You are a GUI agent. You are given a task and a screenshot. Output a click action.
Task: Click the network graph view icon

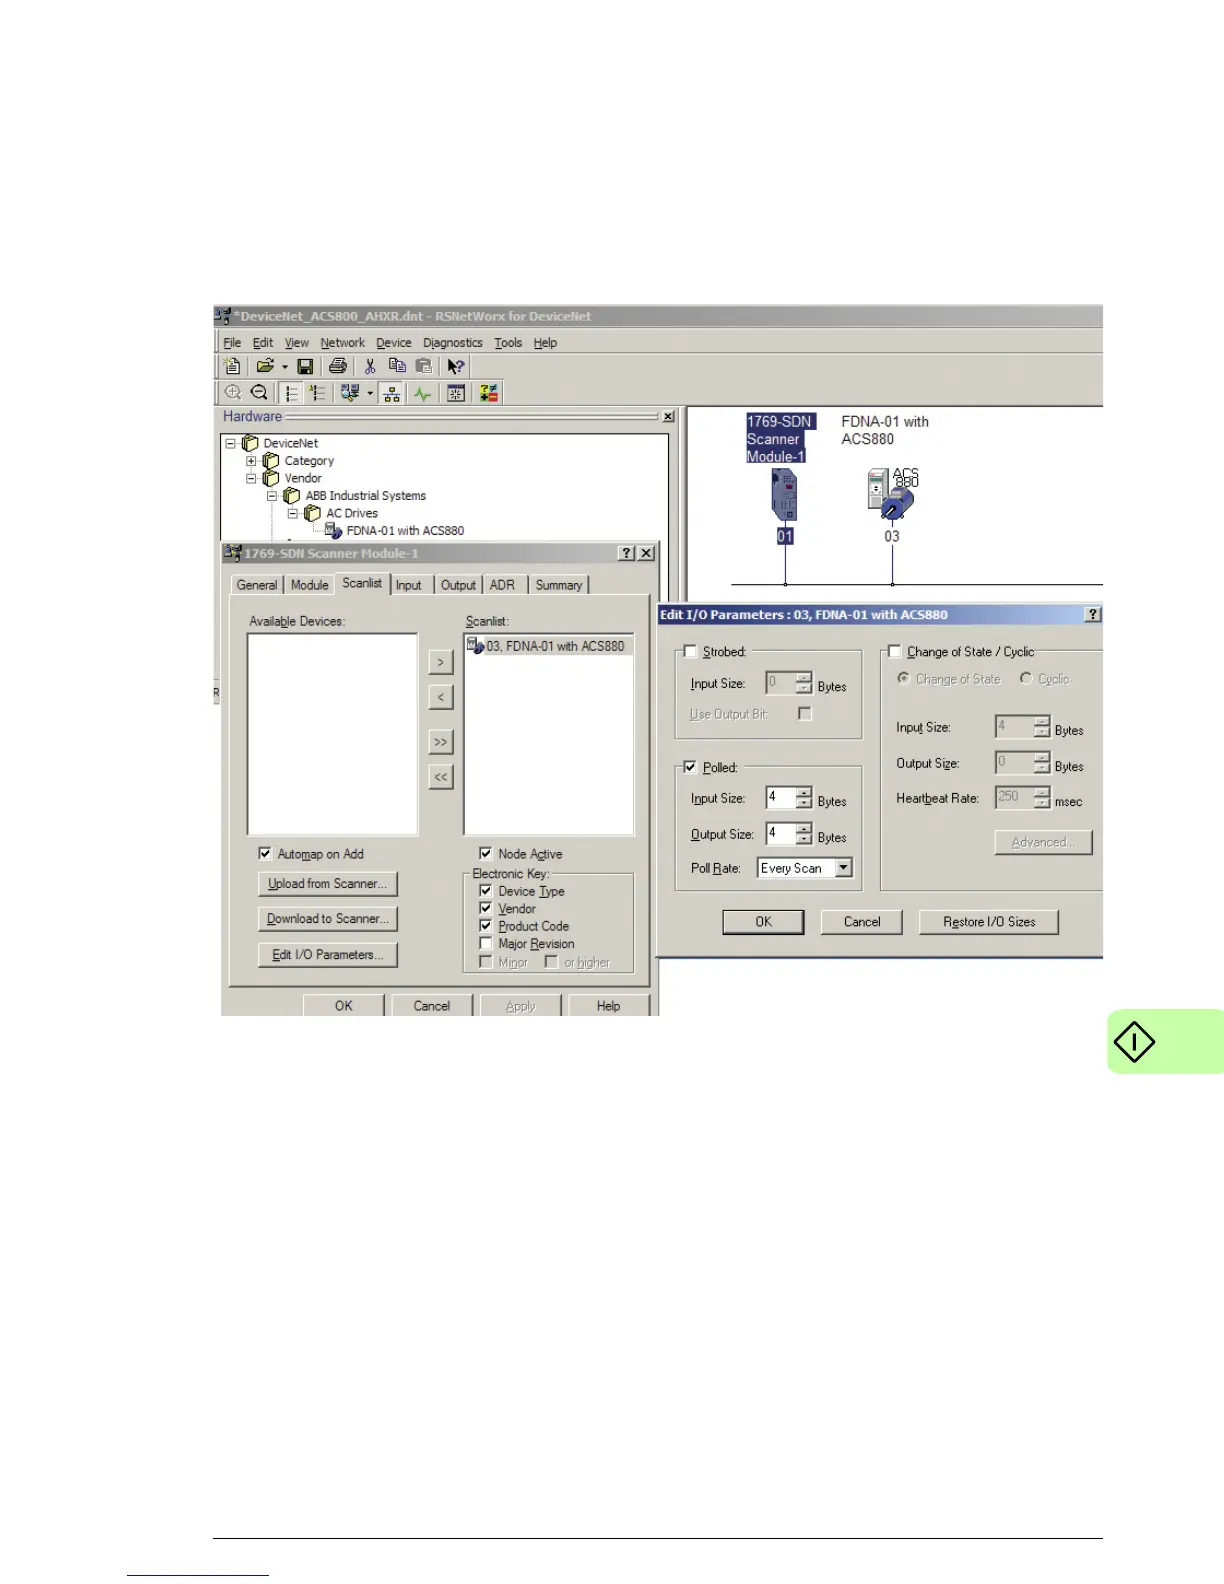tap(392, 393)
